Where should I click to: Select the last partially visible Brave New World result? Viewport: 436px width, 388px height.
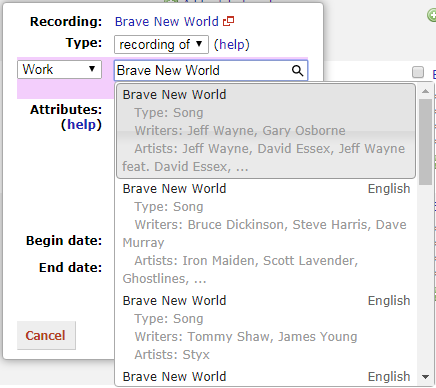coord(266,377)
